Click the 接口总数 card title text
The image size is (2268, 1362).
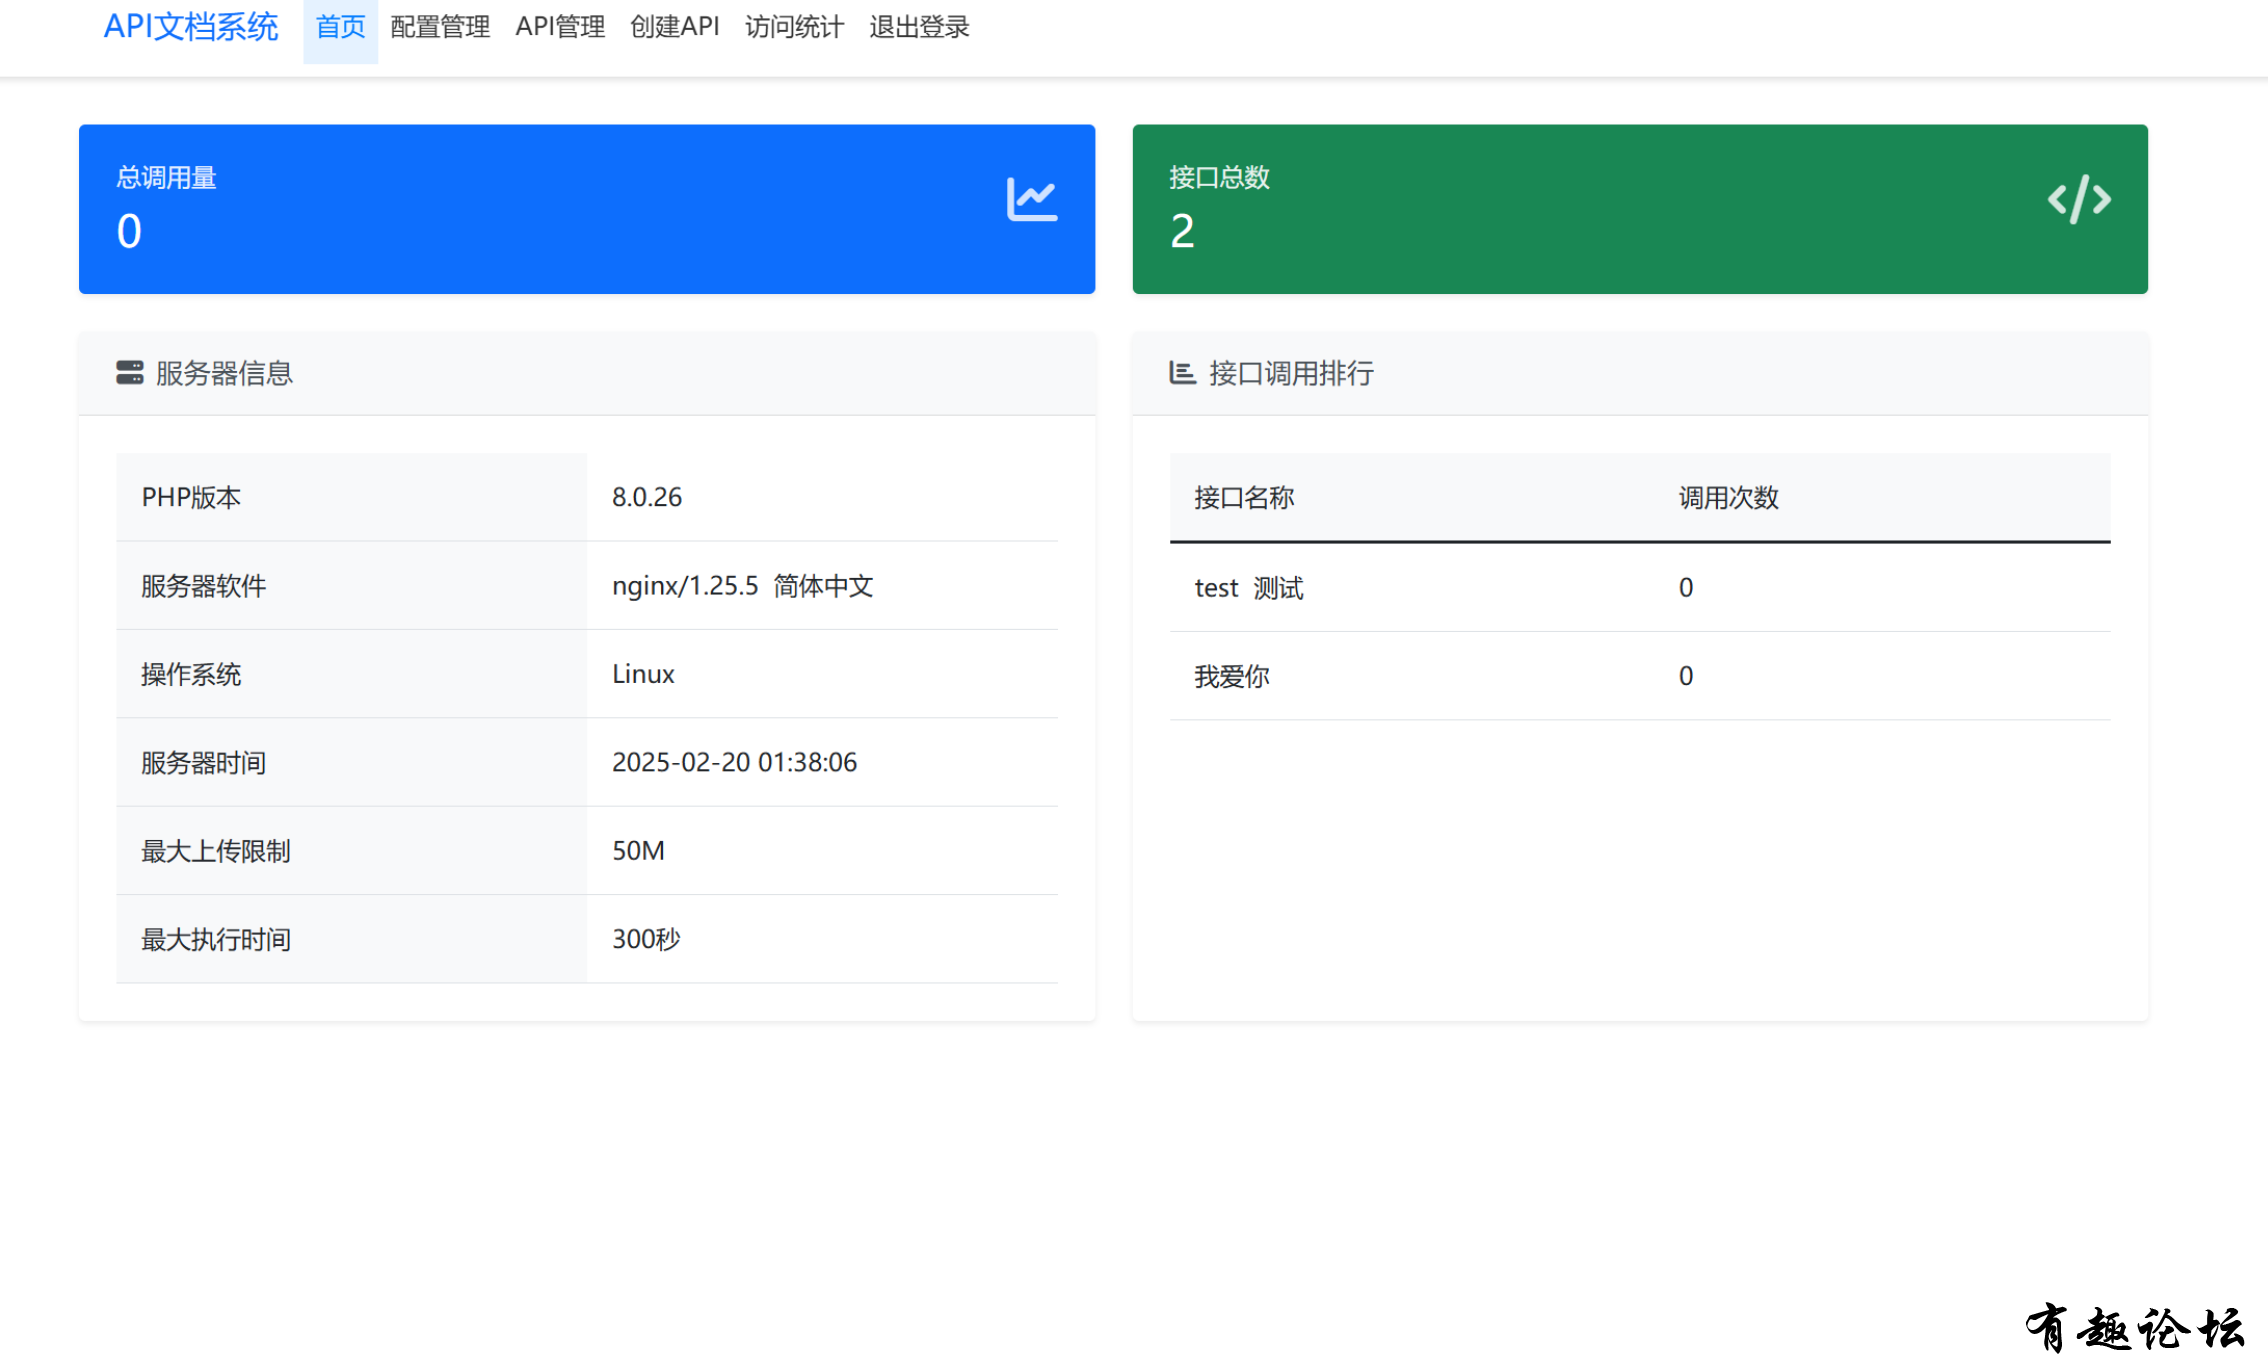pyautogui.click(x=1219, y=177)
